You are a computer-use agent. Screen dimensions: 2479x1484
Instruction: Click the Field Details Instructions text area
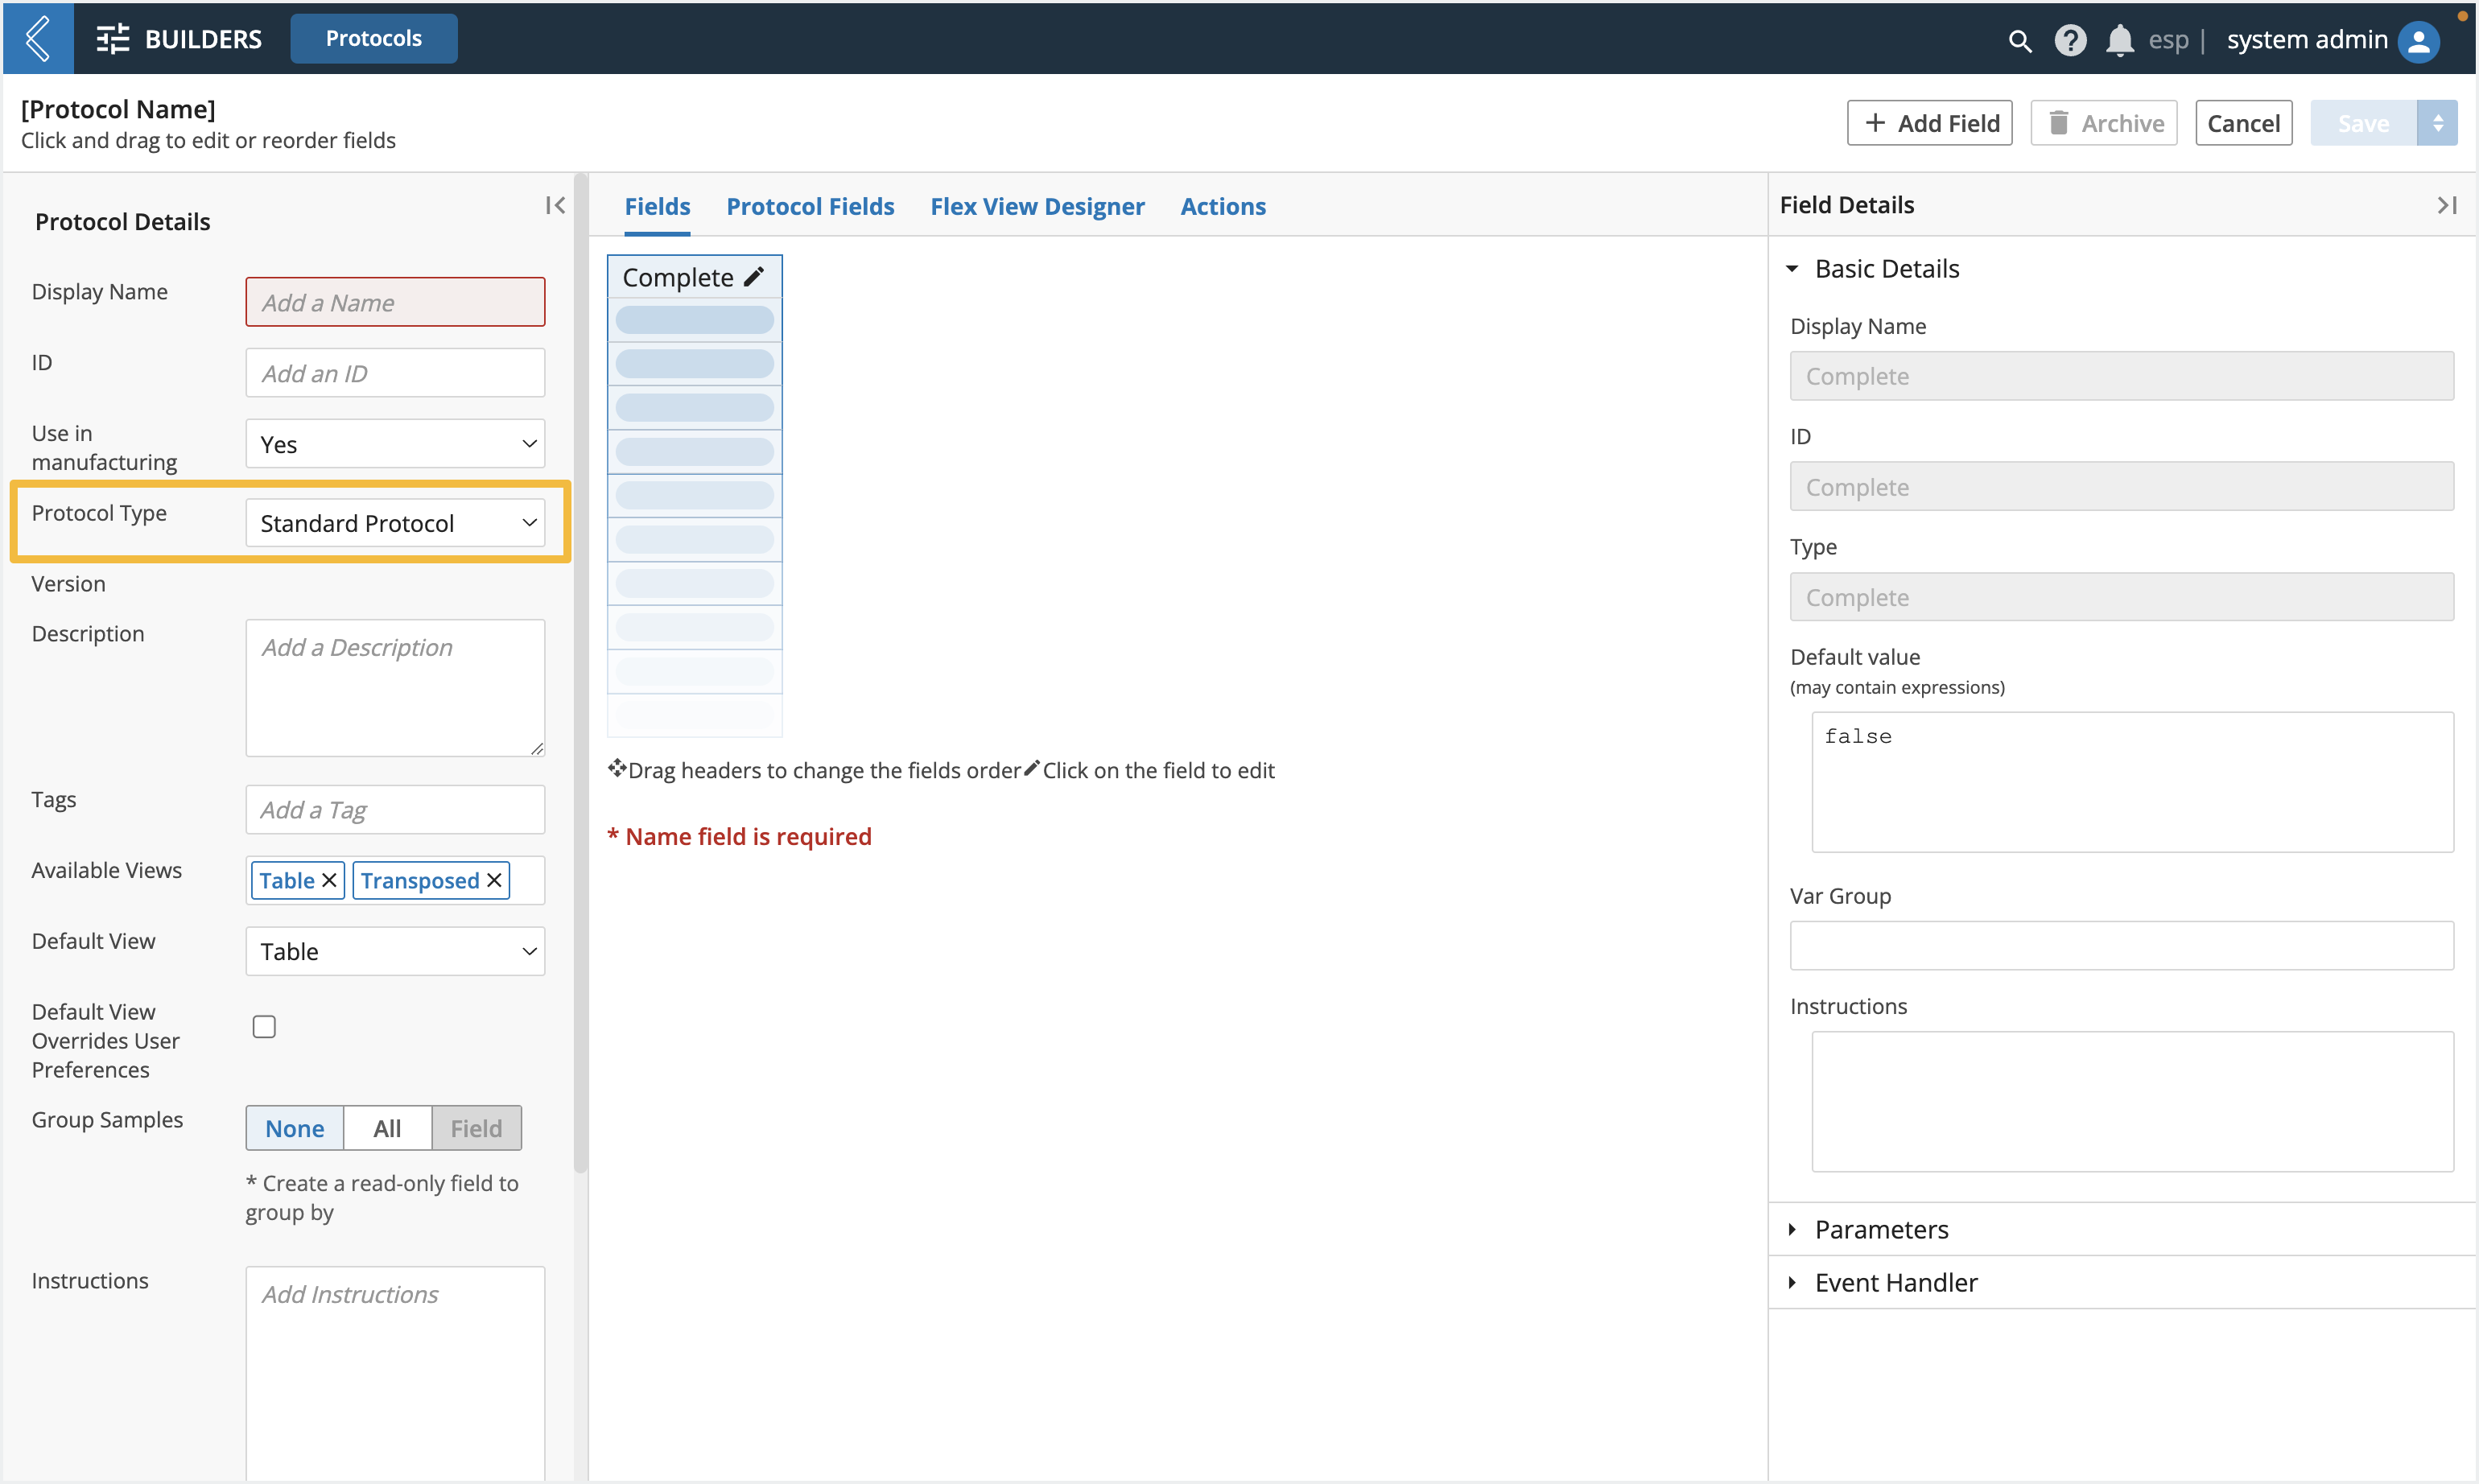pos(2132,1101)
